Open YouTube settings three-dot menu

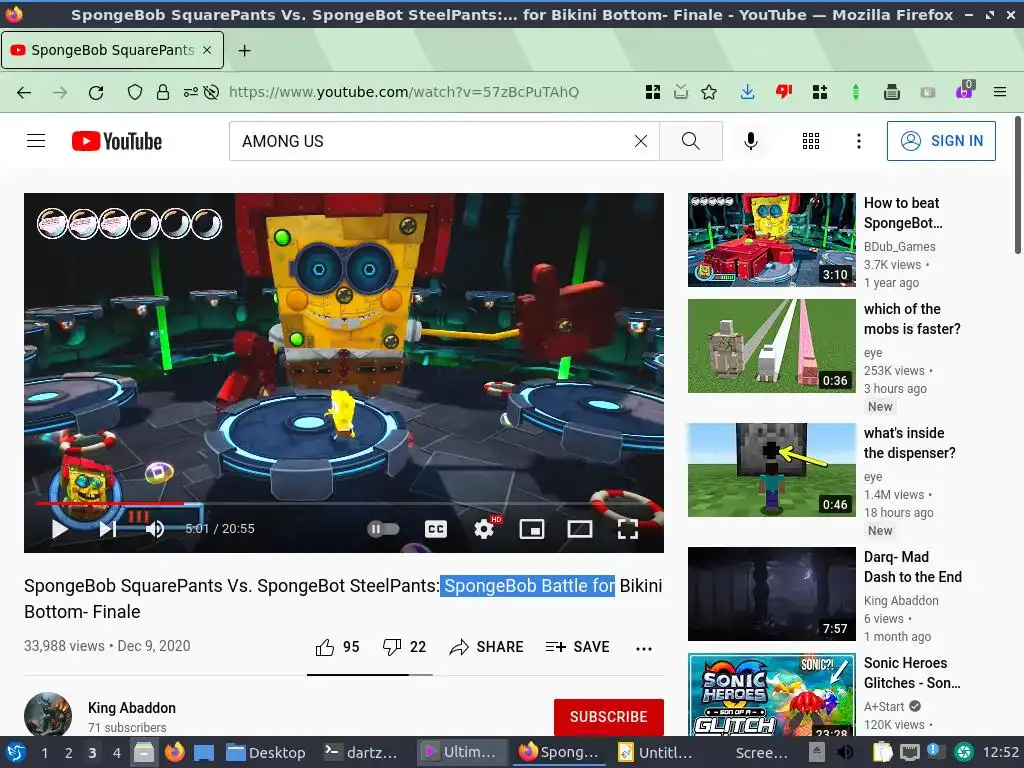pyautogui.click(x=859, y=141)
